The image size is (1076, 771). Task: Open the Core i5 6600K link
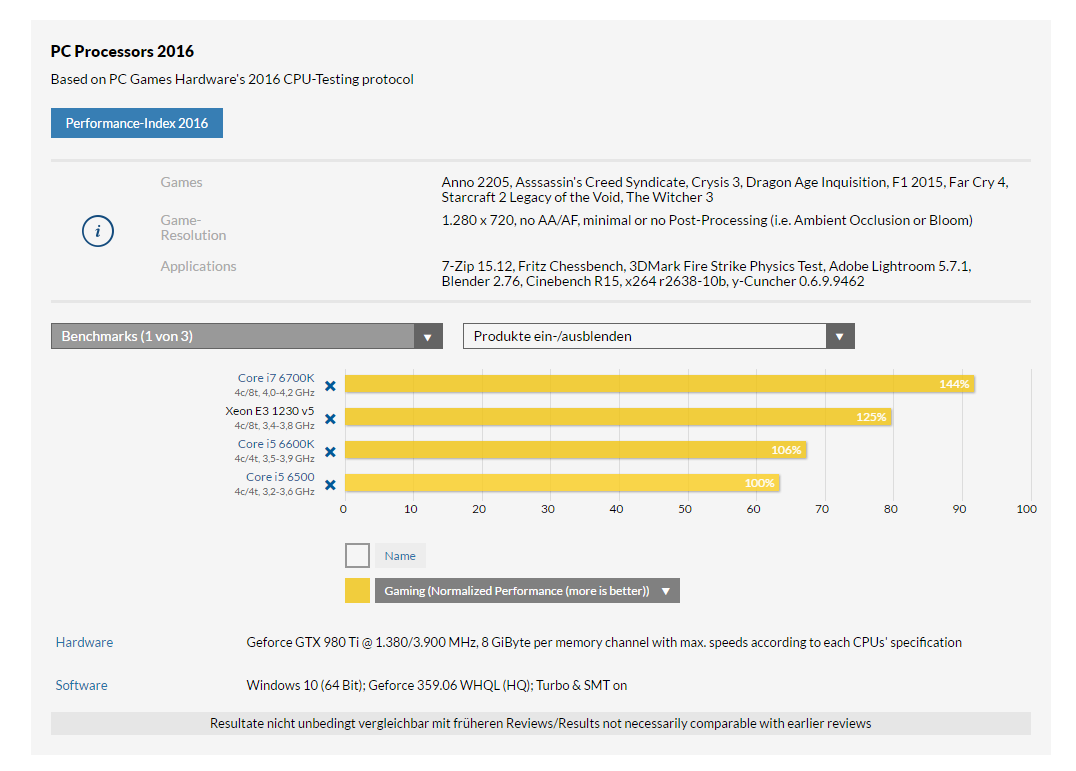pyautogui.click(x=276, y=444)
